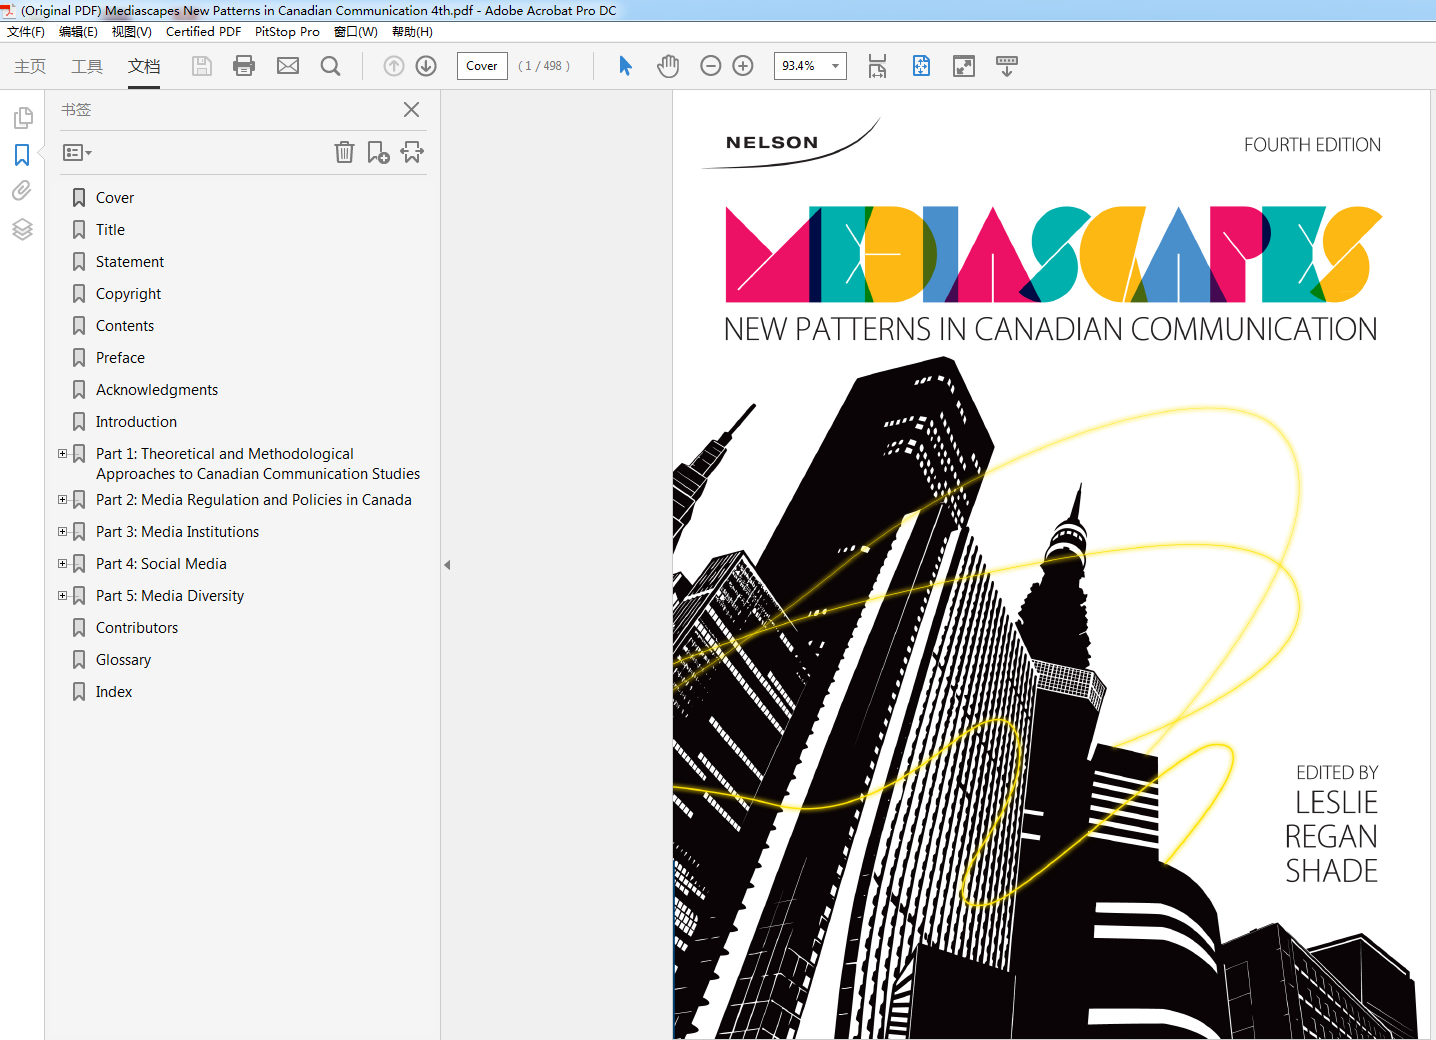Click the Save file icon
This screenshot has width=1436, height=1040.
202,66
